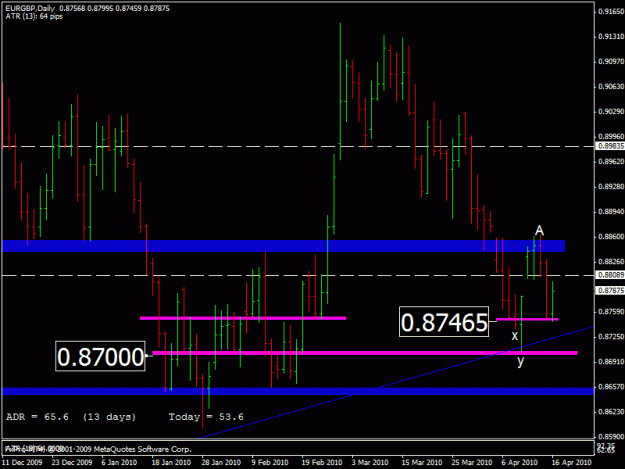The image size is (625, 469).
Task: Click the x annotation below the bar
Action: [x=515, y=336]
